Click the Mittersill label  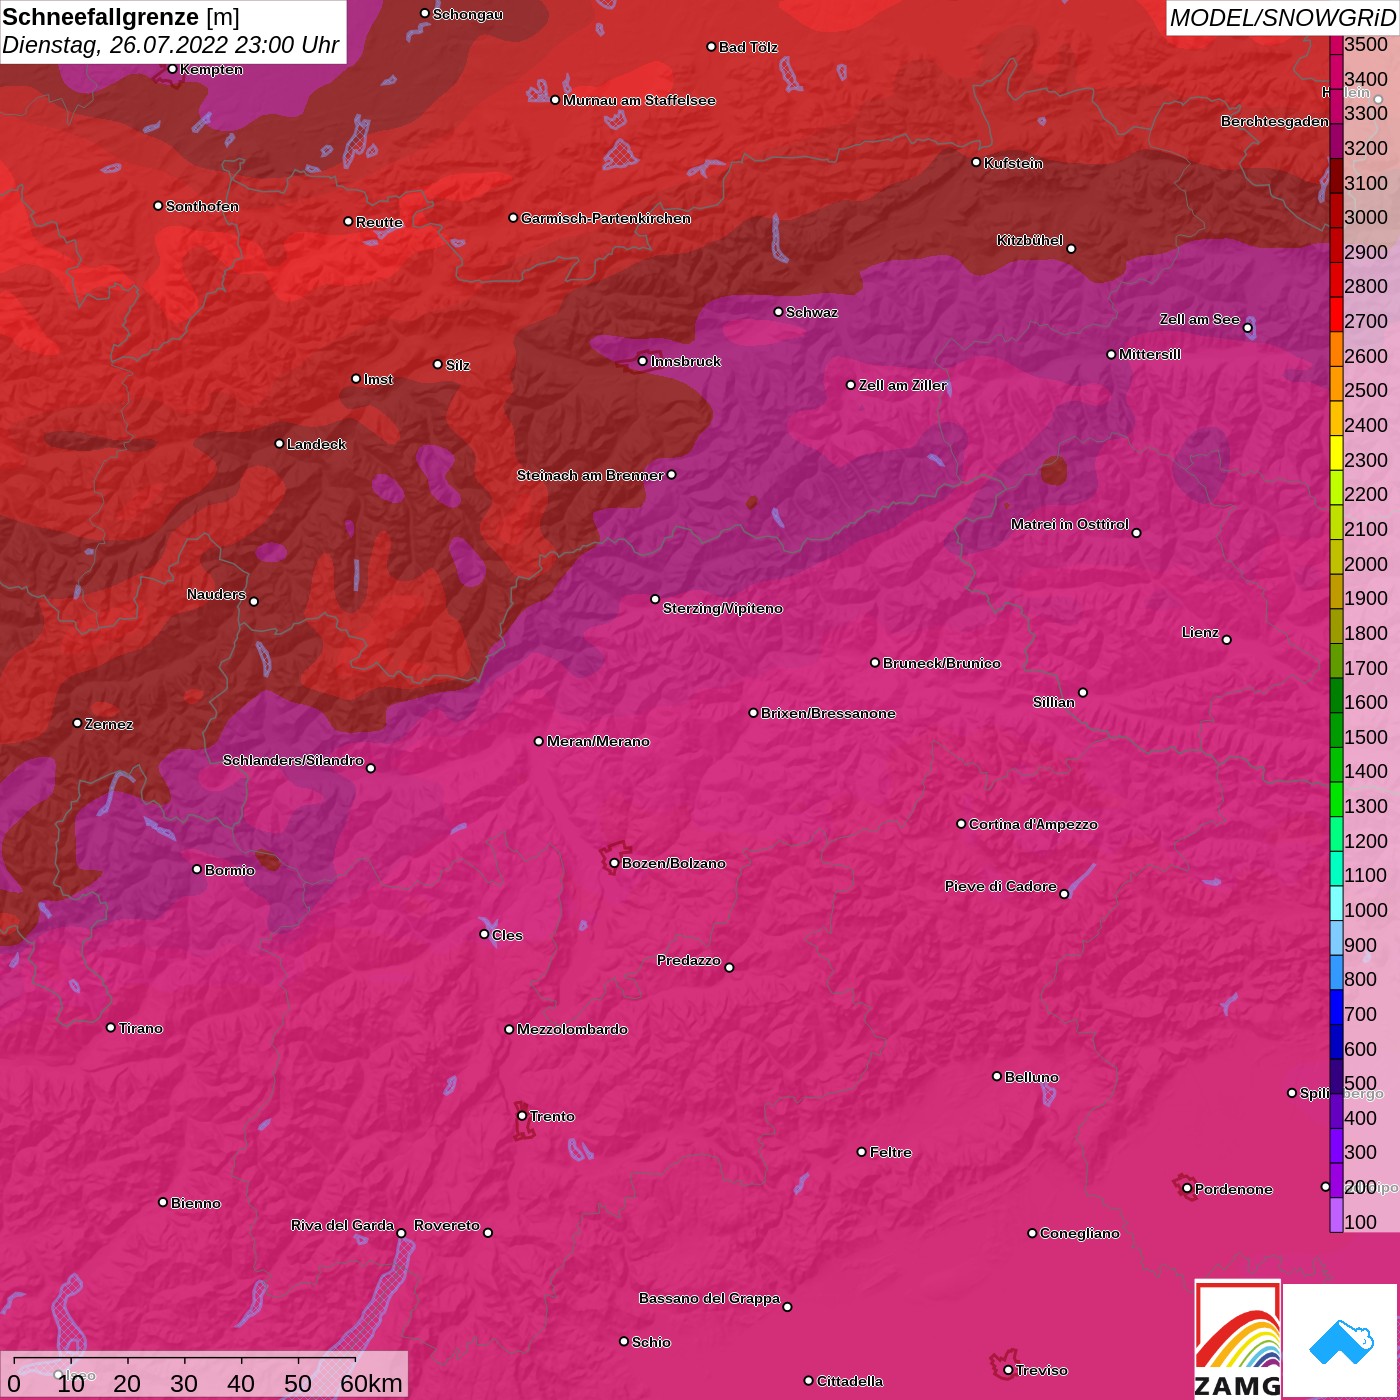tap(1150, 354)
